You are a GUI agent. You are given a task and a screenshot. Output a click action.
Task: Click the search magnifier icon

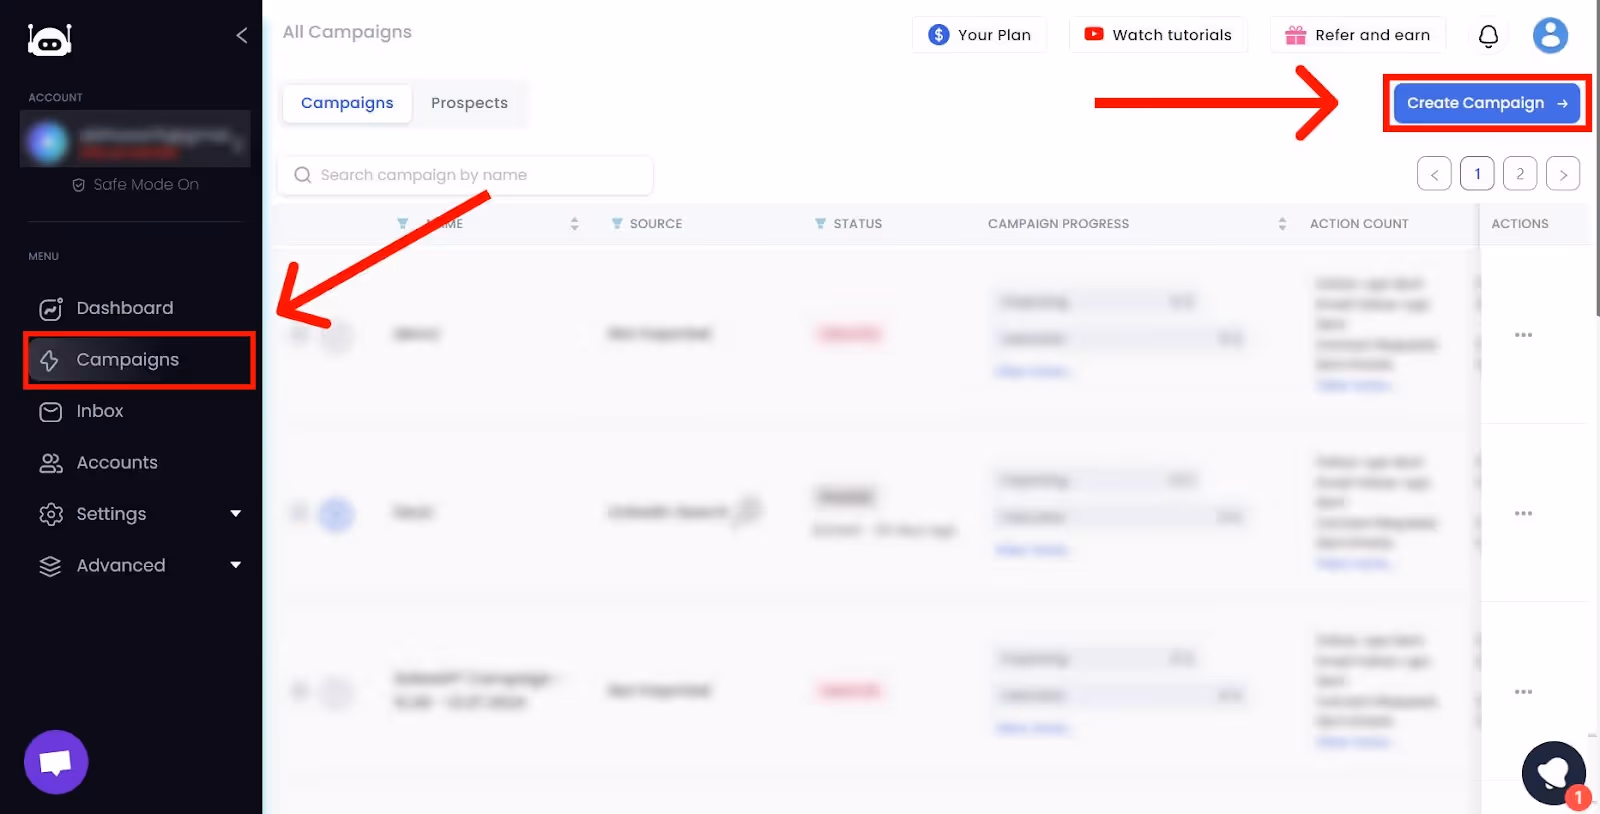pyautogui.click(x=302, y=175)
